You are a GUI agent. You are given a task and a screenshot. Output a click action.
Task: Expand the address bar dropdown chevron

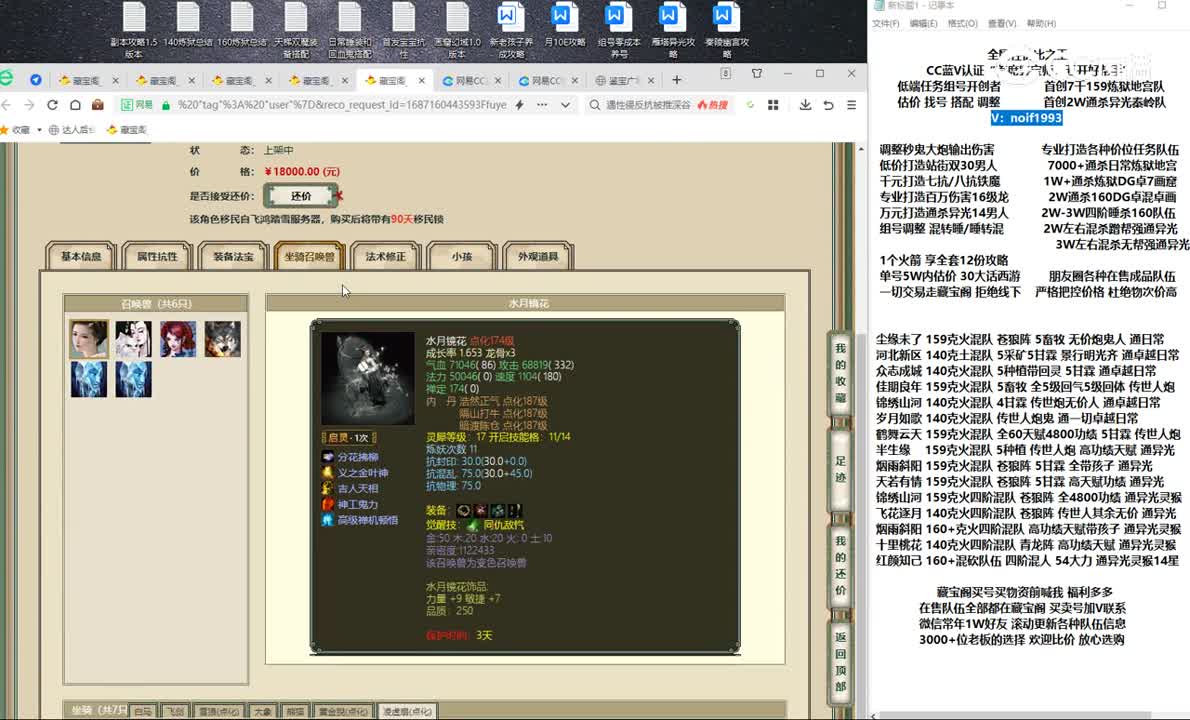[565, 105]
